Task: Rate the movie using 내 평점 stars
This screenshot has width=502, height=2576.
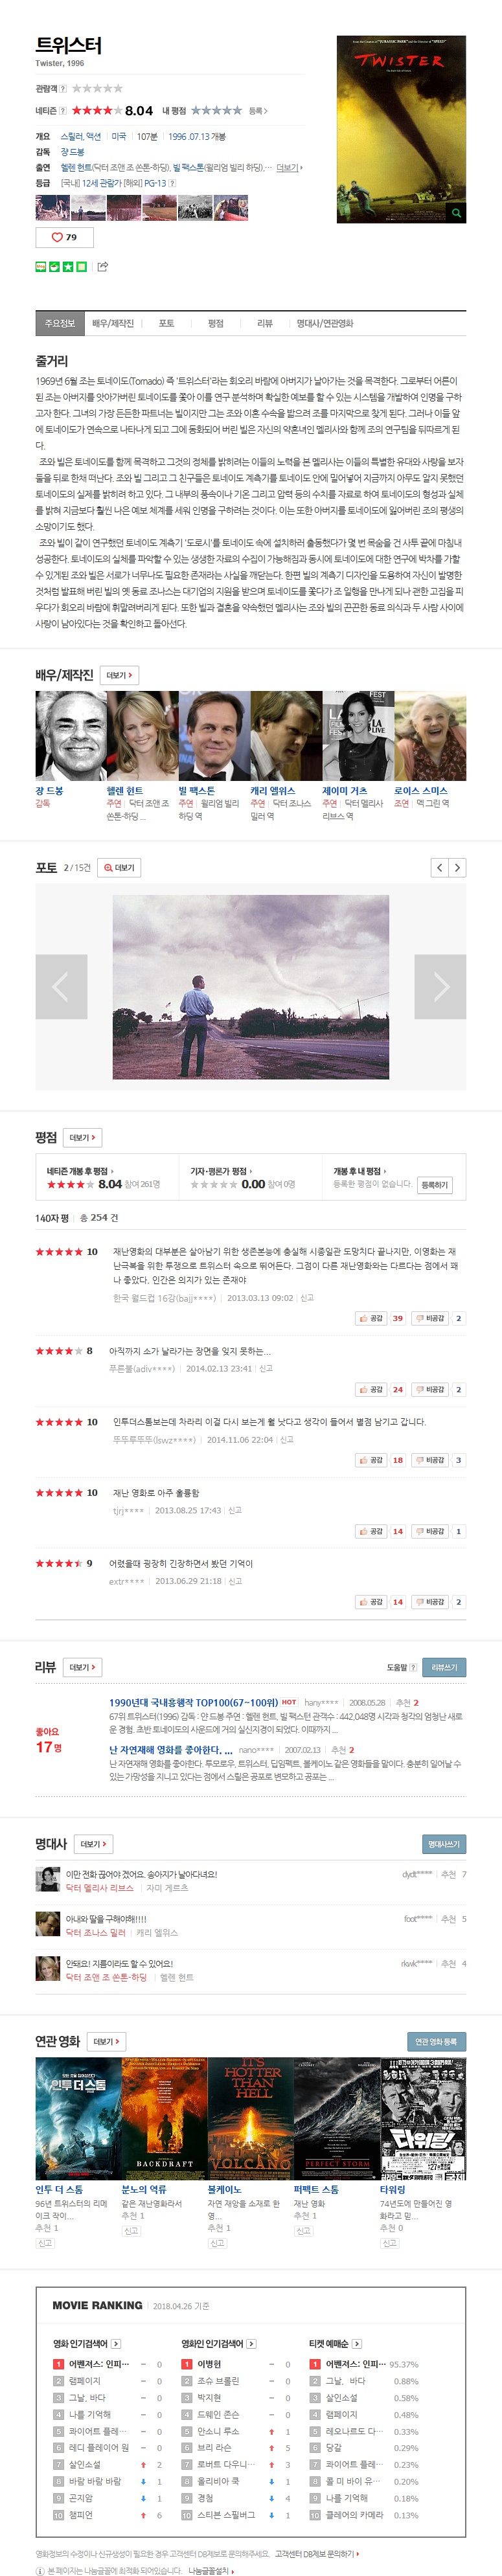Action: 216,110
